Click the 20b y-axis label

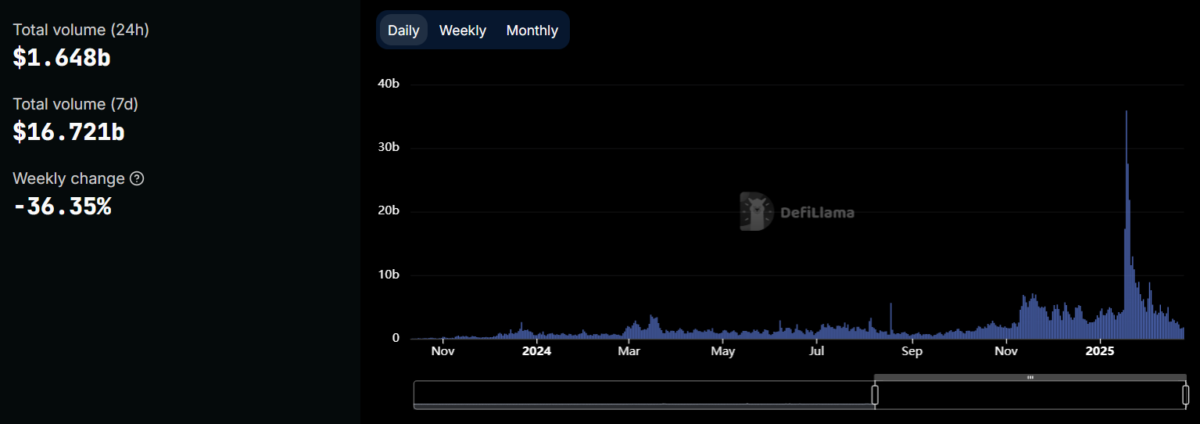pyautogui.click(x=389, y=211)
